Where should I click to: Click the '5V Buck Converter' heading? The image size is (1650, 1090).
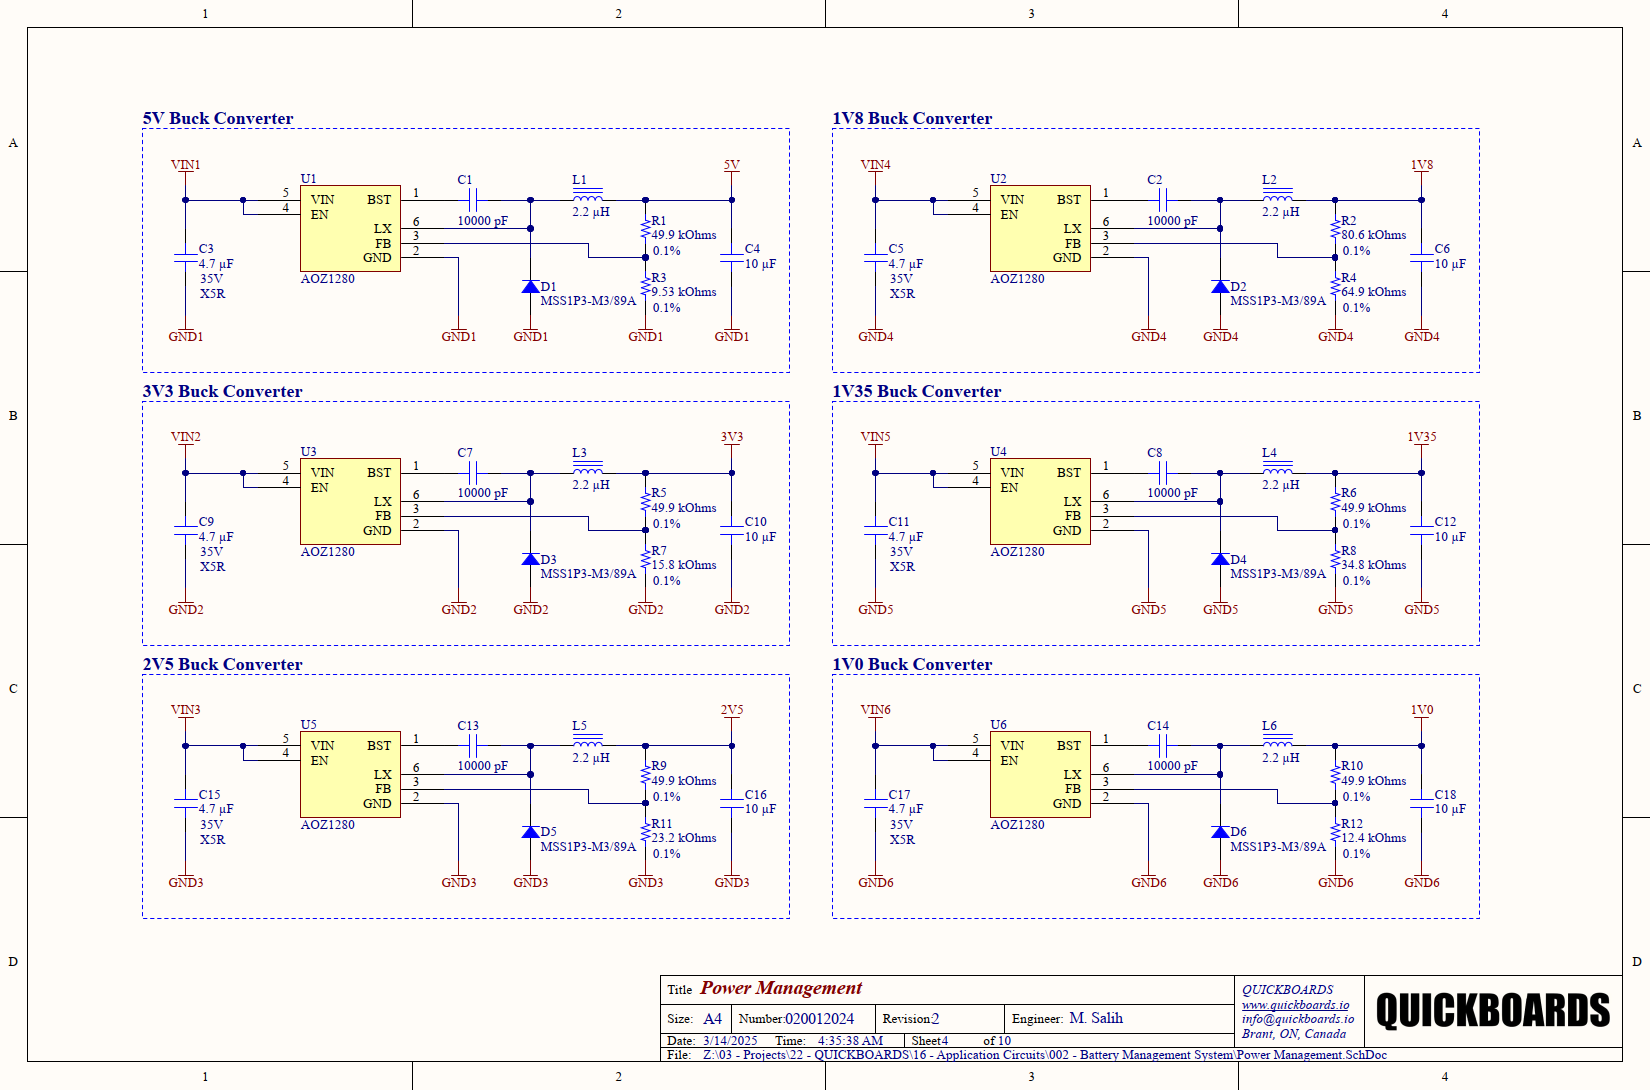tap(218, 118)
